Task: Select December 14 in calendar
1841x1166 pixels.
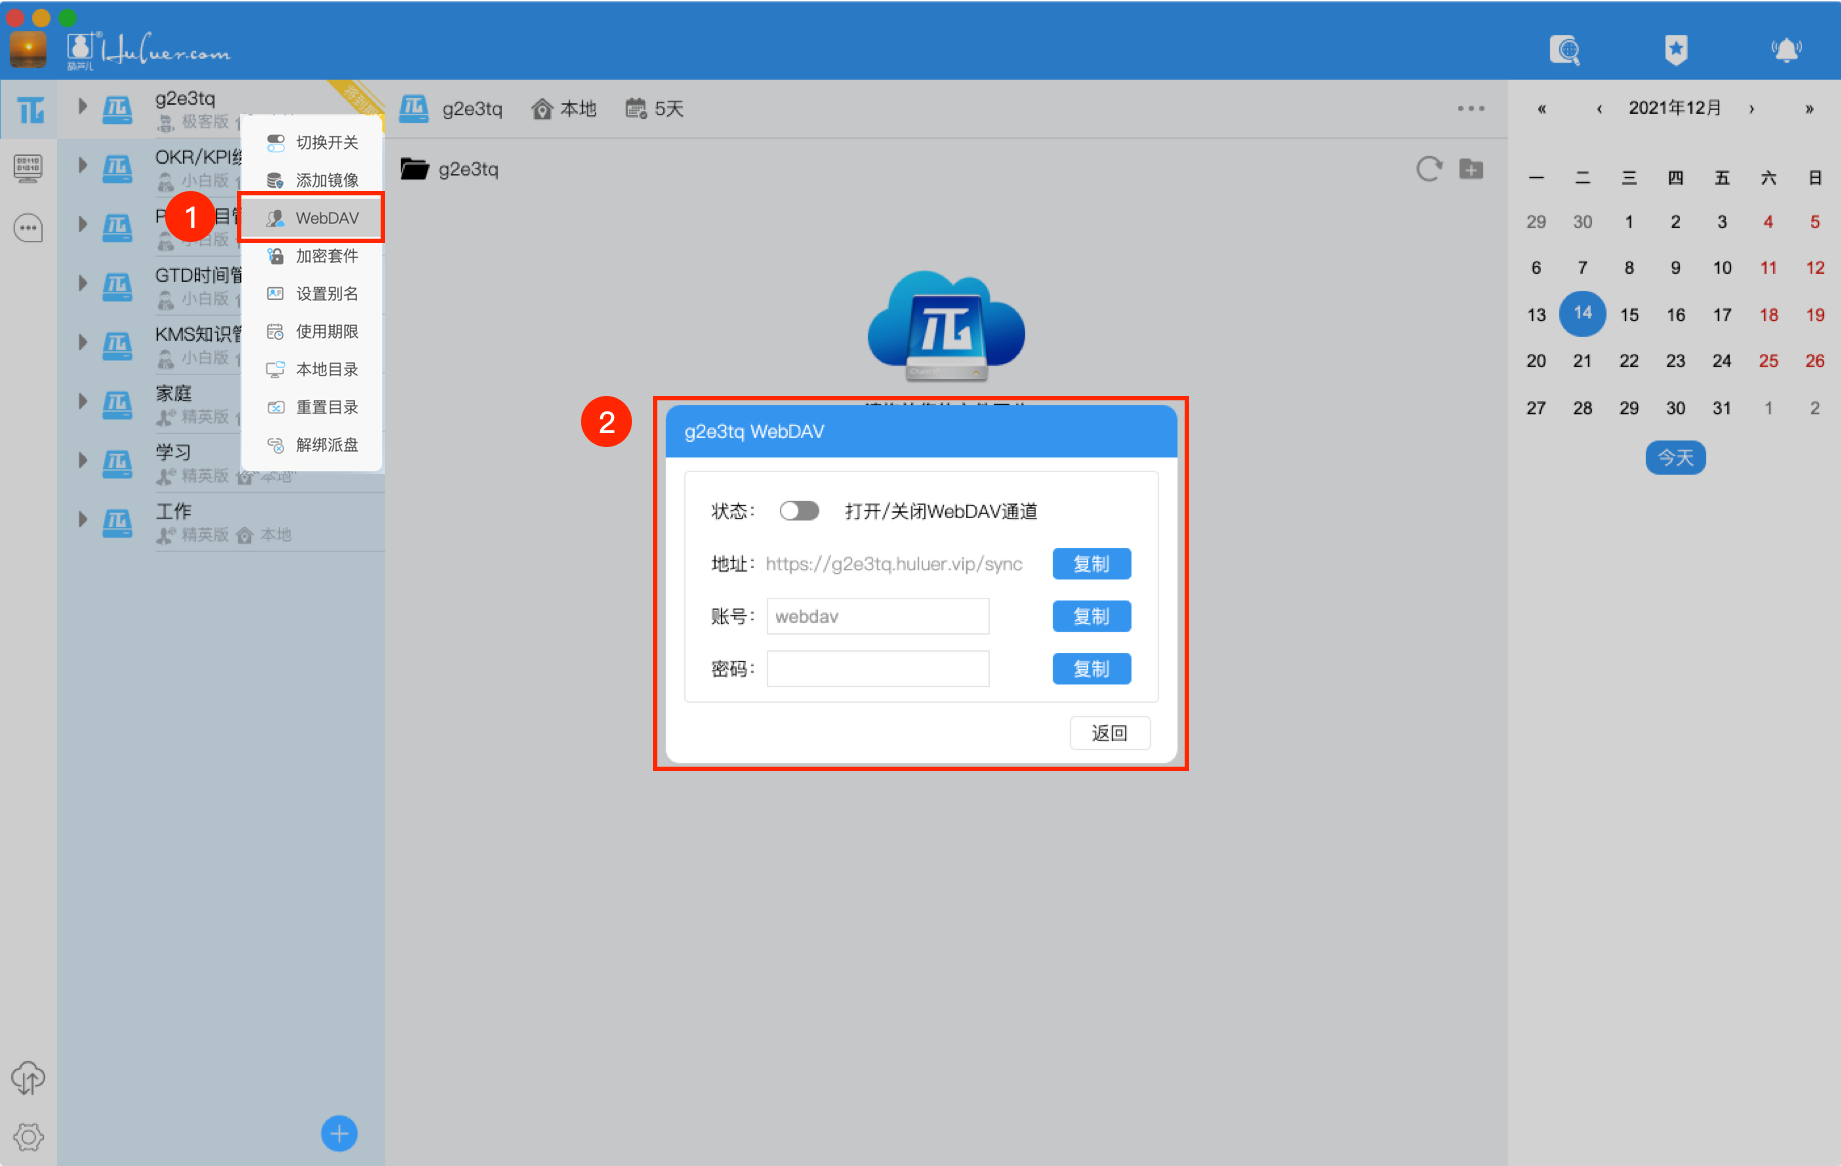Action: 1583,314
